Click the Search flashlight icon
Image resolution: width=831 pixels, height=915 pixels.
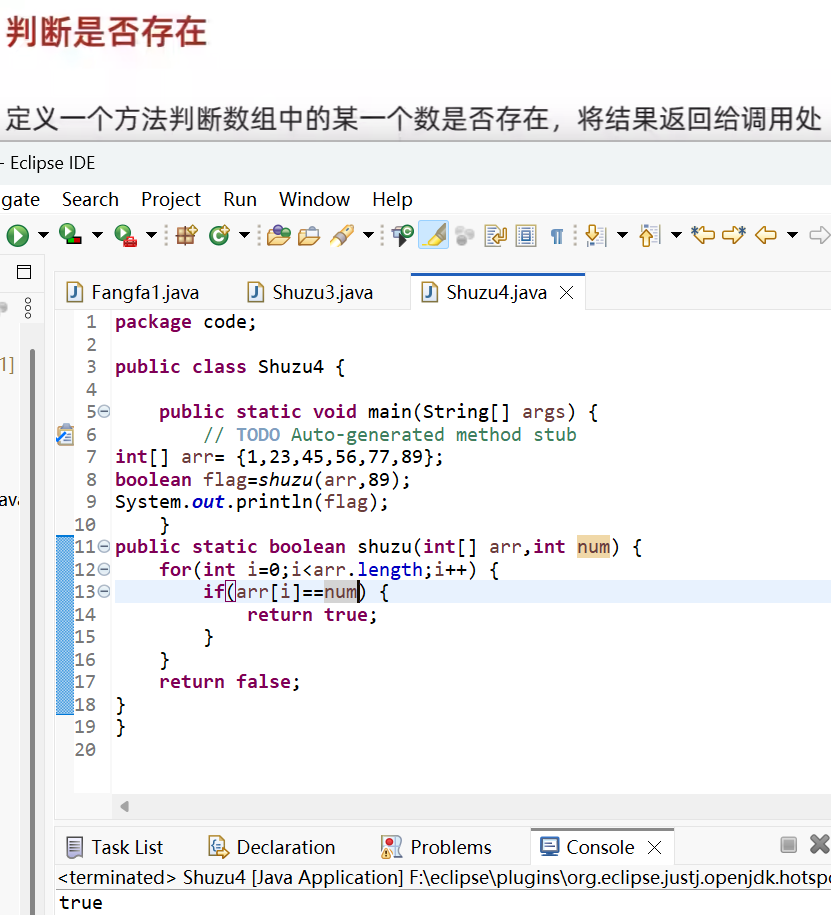click(x=342, y=235)
